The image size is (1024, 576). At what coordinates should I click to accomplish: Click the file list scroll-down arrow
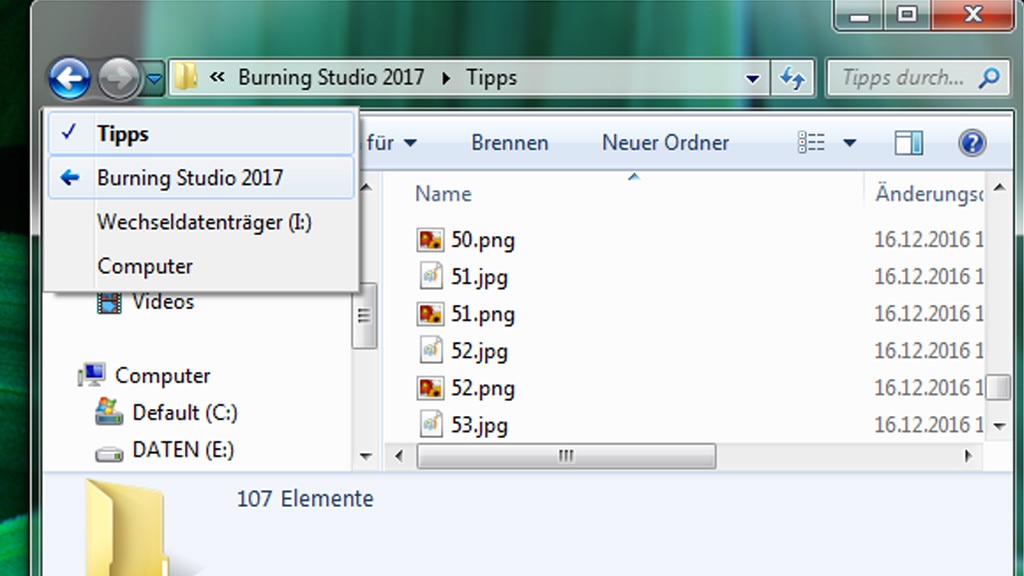pos(999,426)
